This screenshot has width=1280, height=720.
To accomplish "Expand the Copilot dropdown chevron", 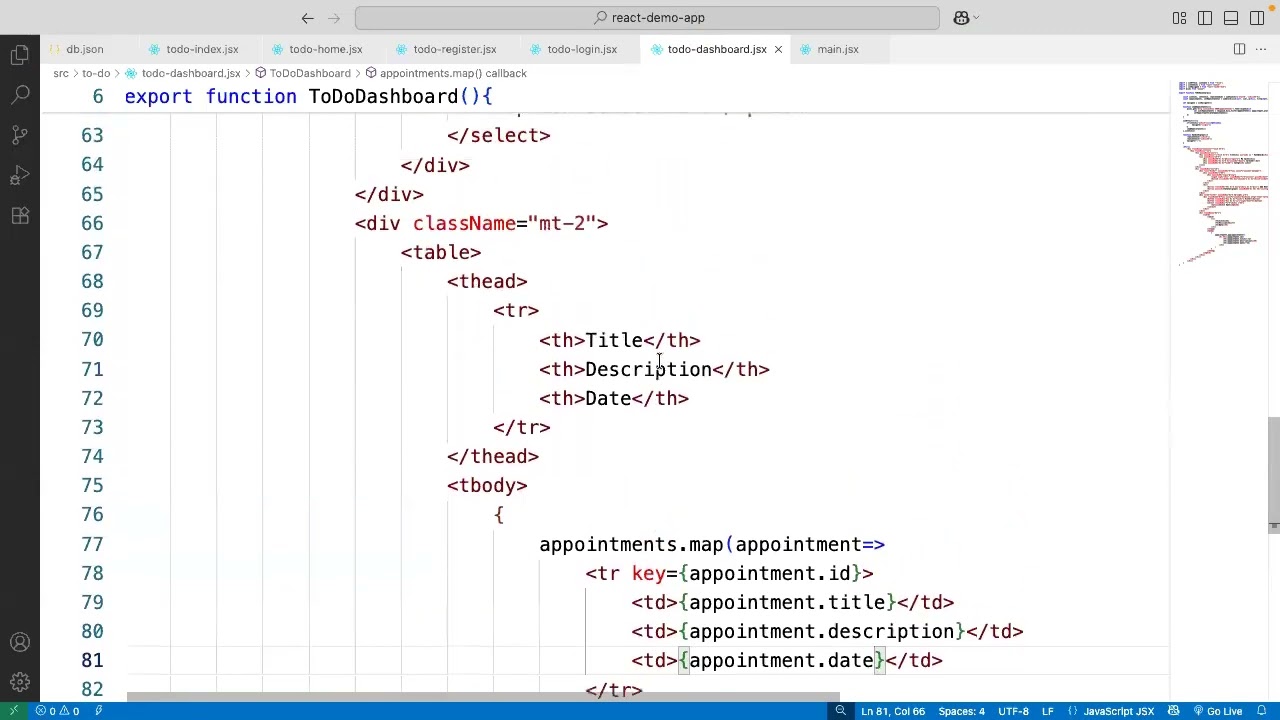I will point(976,18).
